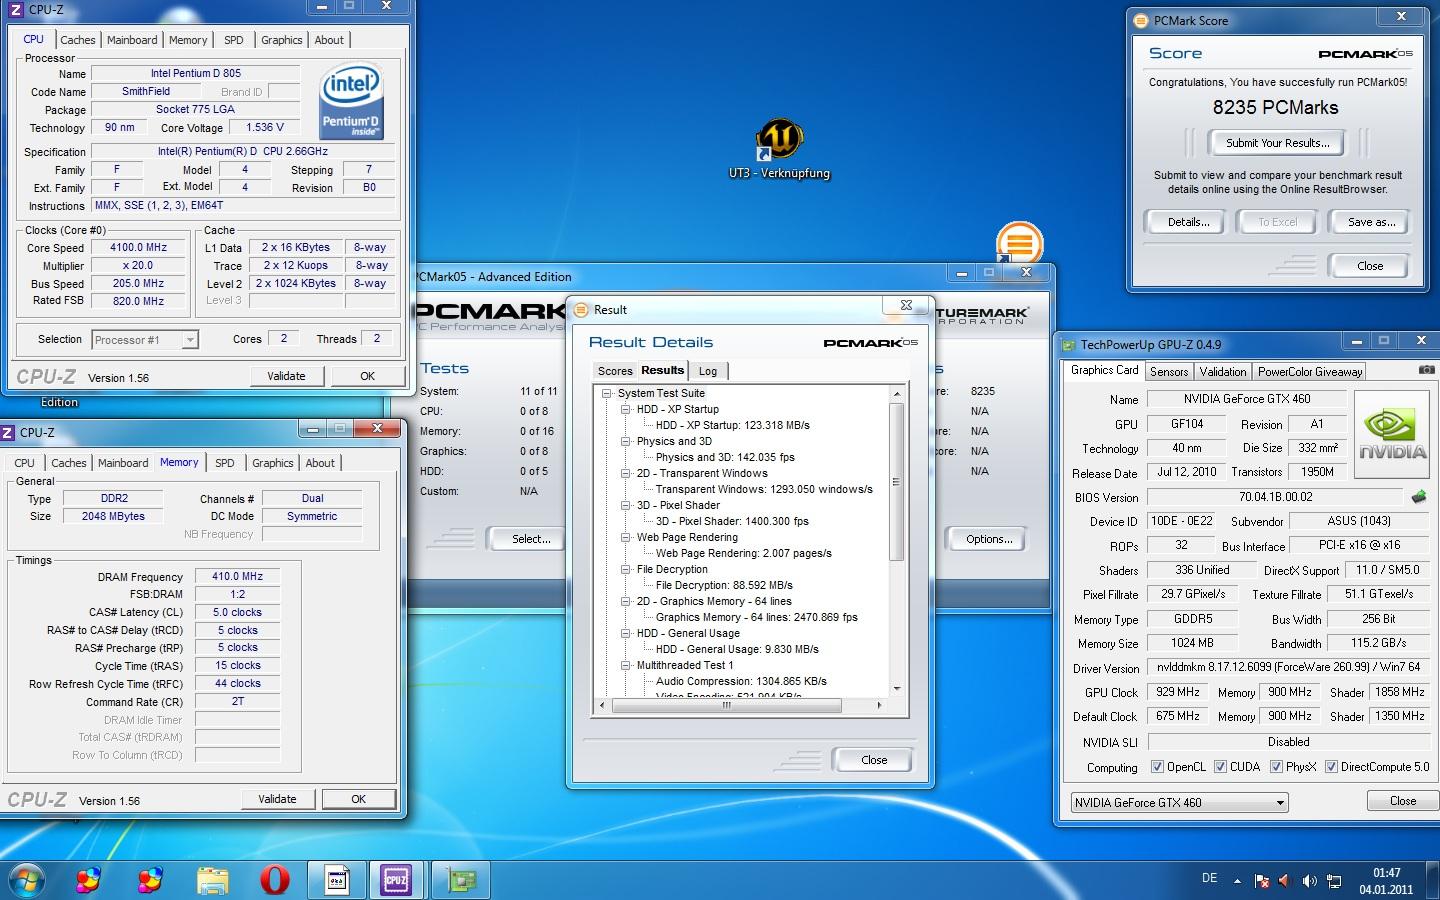Screen dimensions: 1440x900
Task: Launch Opera browser from the taskbar
Action: pos(274,880)
